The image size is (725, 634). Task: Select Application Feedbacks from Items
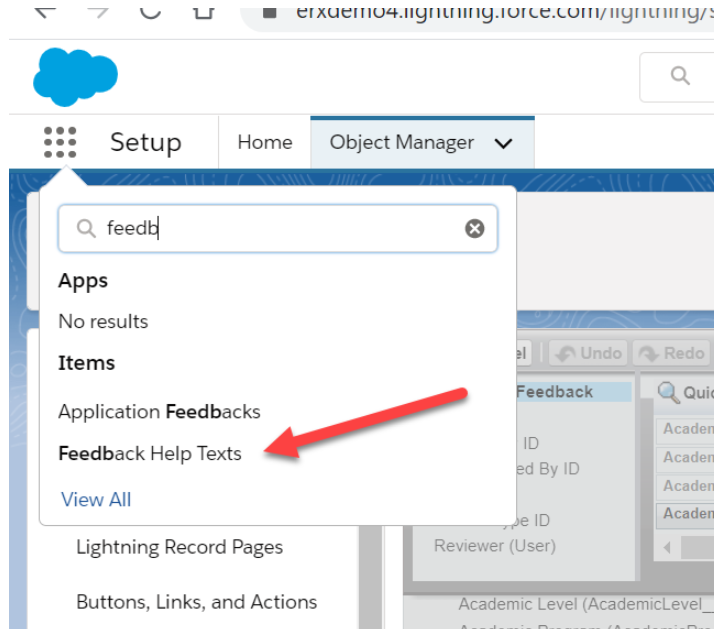159,412
